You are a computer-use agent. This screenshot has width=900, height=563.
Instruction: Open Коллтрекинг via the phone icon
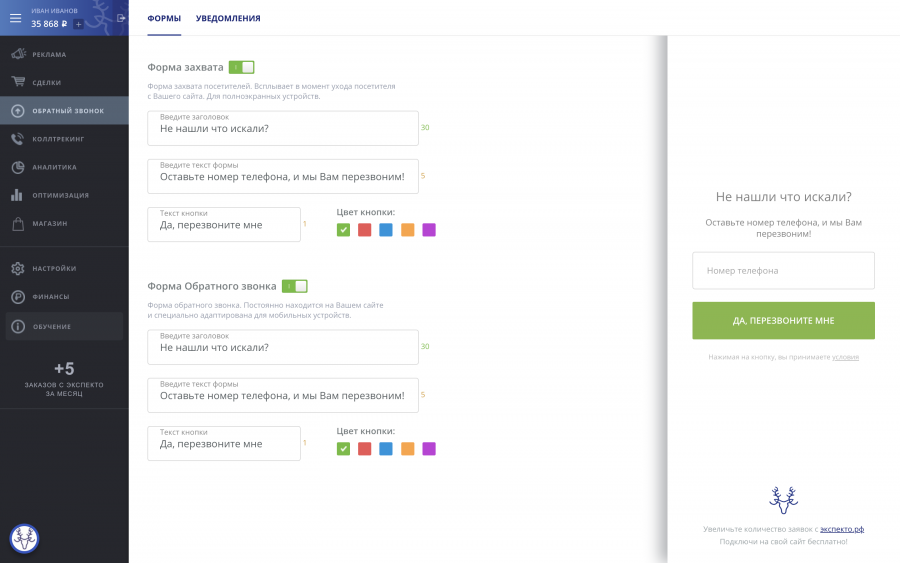pyautogui.click(x=17, y=139)
